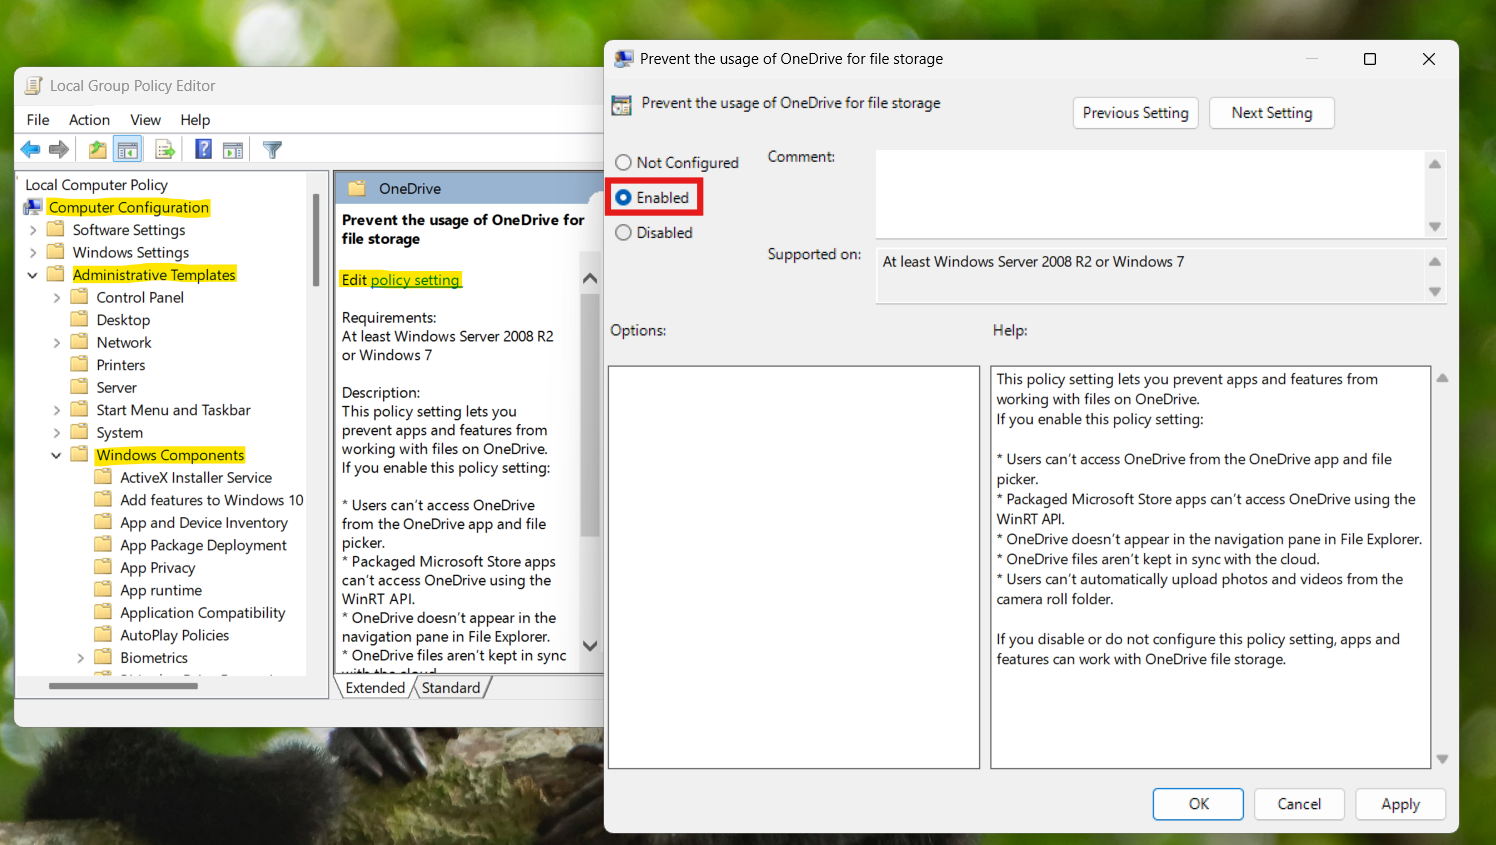This screenshot has height=845, width=1496.
Task: Click the AutoPlay Policies folder icon
Action: (103, 635)
